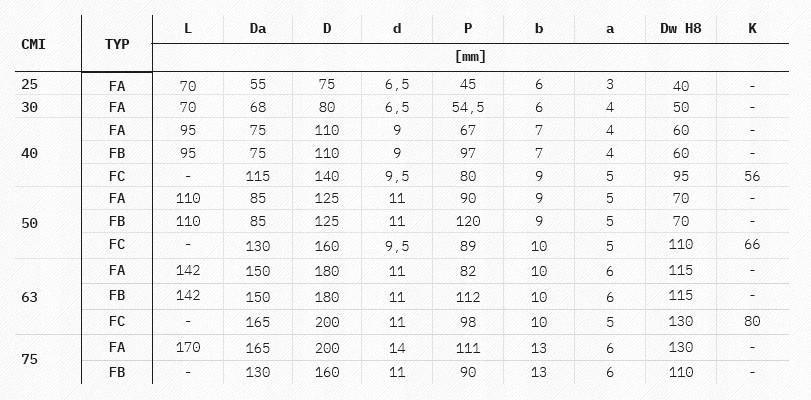Click CMI 63 row label
Screen dimensions: 811x400
tap(29, 297)
